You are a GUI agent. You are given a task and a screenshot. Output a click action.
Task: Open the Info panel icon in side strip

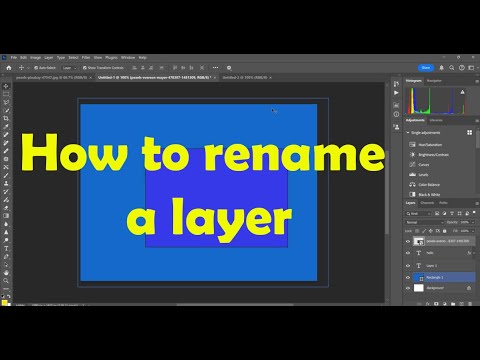(x=396, y=114)
